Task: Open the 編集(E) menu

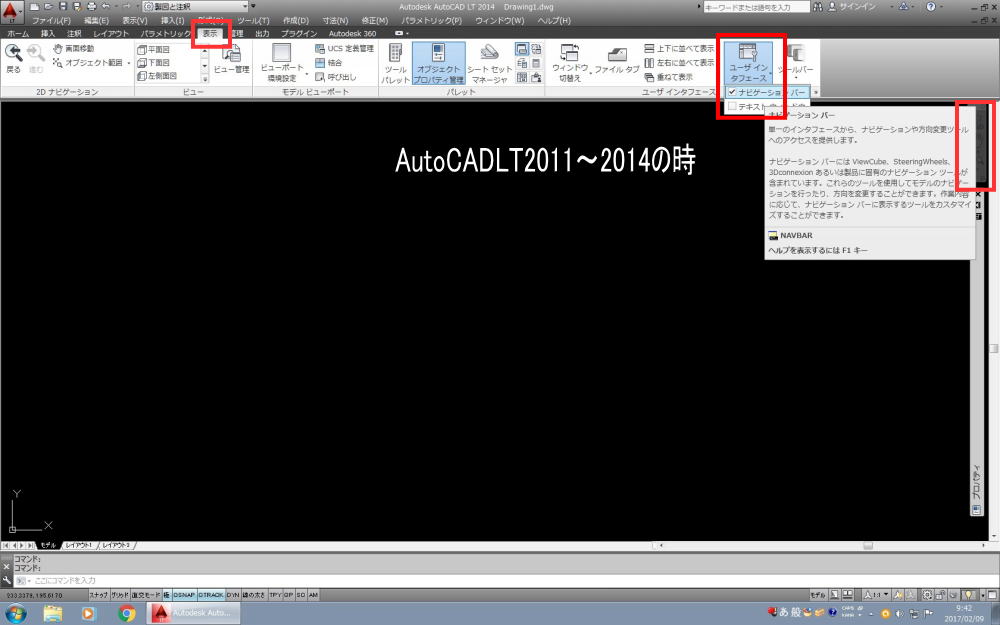Action: pos(96,20)
